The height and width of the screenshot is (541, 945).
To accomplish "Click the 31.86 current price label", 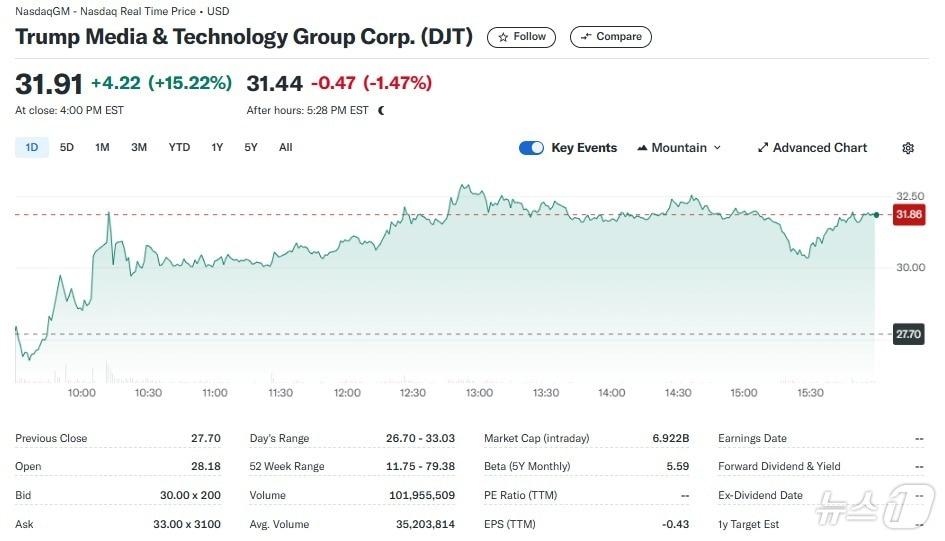I will tap(909, 215).
